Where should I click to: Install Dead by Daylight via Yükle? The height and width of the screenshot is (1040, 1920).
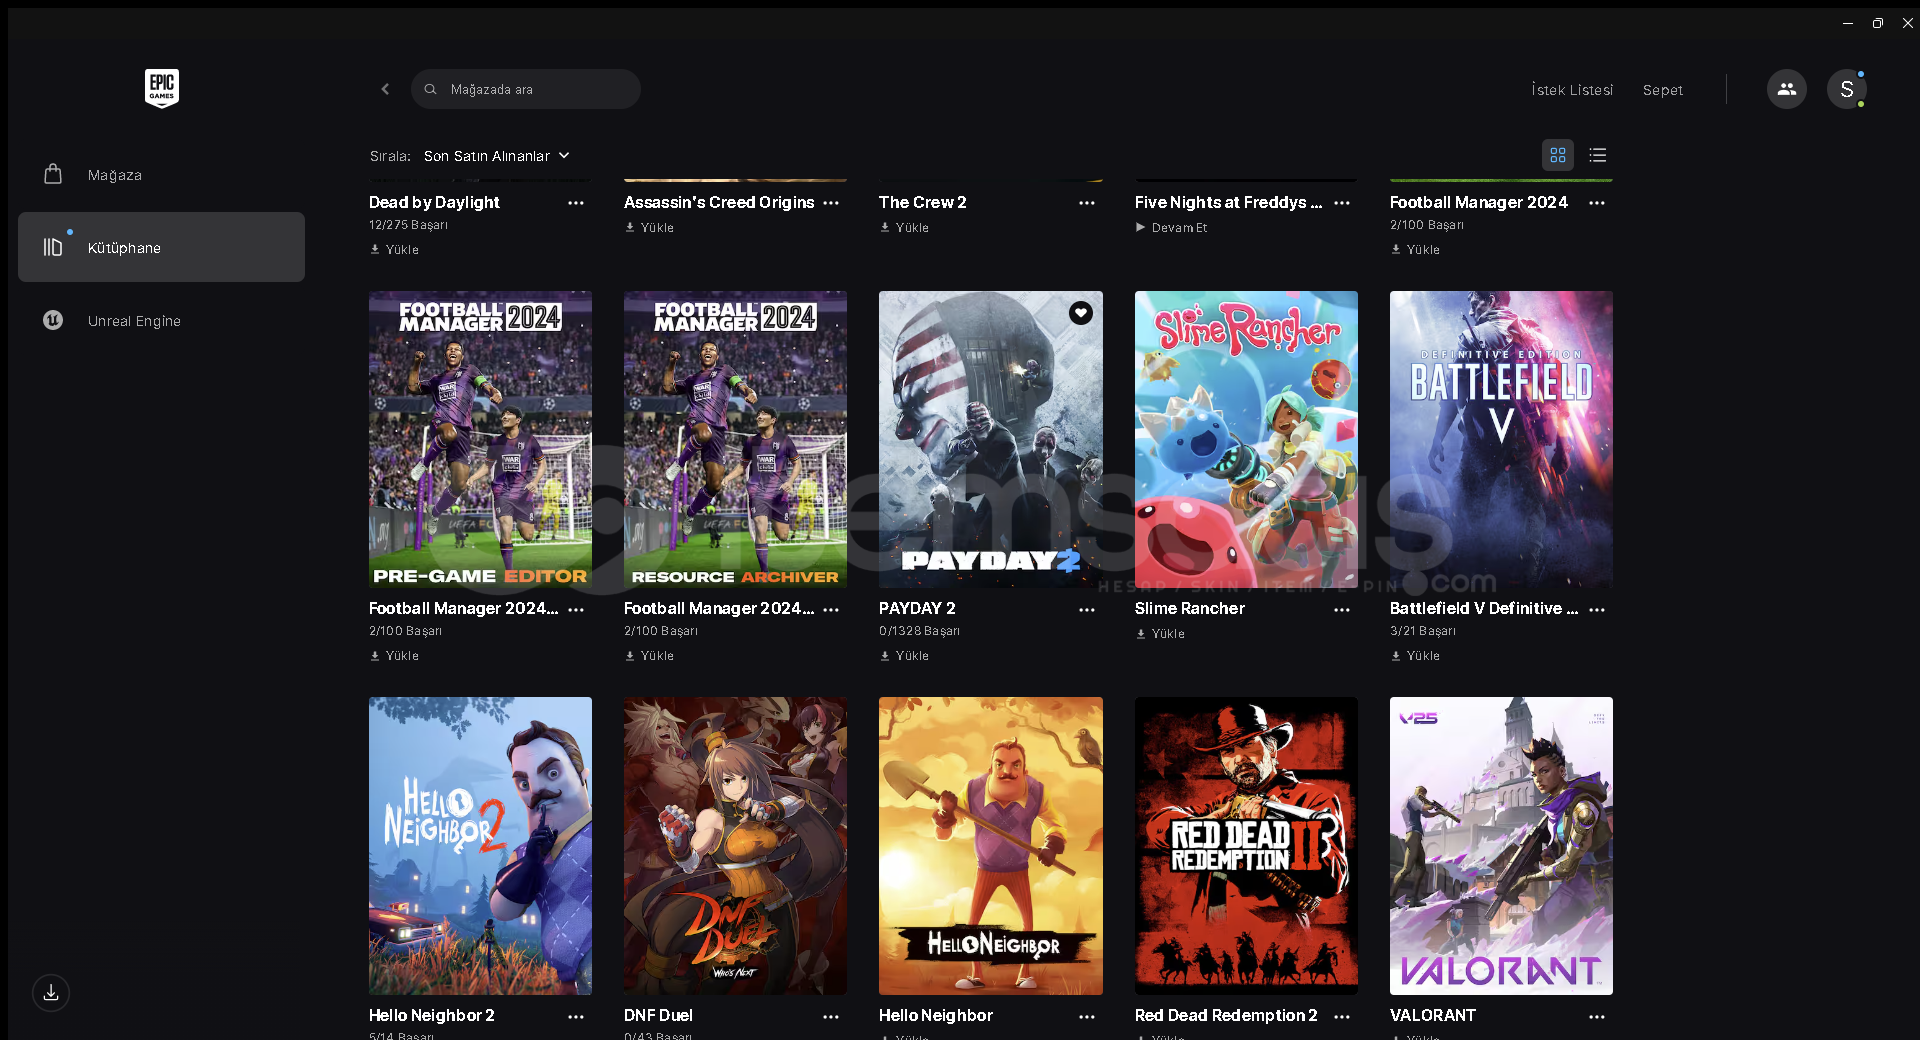coord(395,250)
